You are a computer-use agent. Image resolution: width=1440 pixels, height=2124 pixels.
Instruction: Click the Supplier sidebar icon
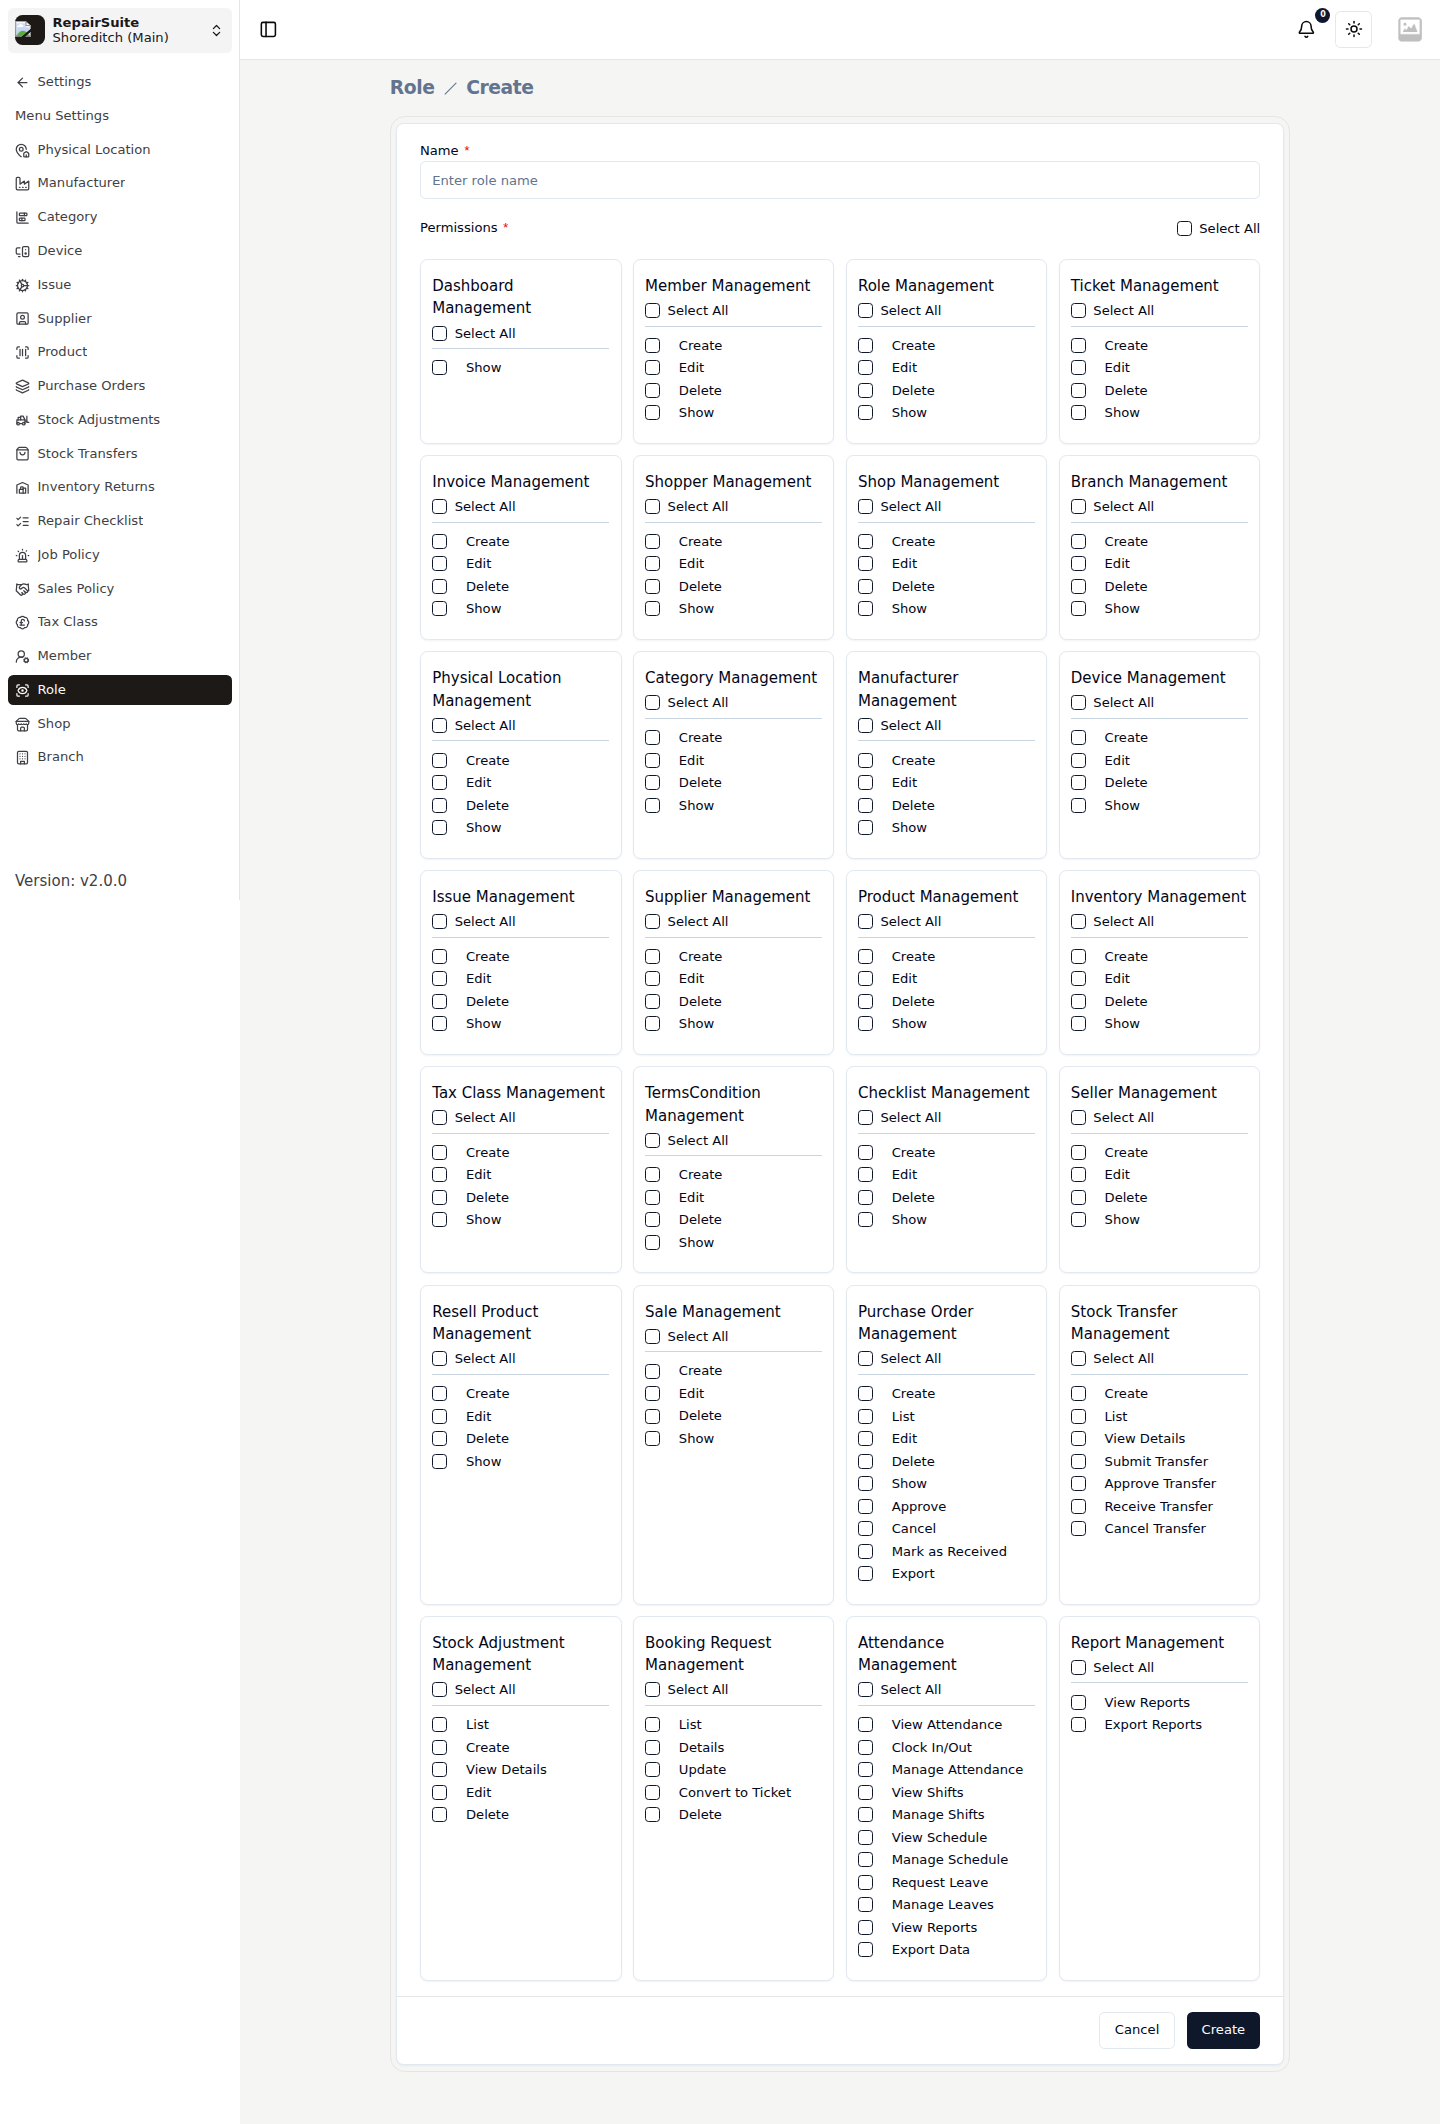click(22, 319)
